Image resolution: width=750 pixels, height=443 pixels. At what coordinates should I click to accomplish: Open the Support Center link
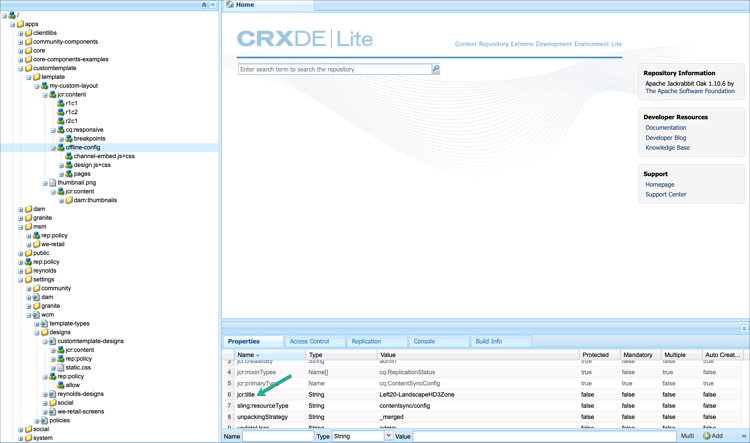pyautogui.click(x=665, y=195)
